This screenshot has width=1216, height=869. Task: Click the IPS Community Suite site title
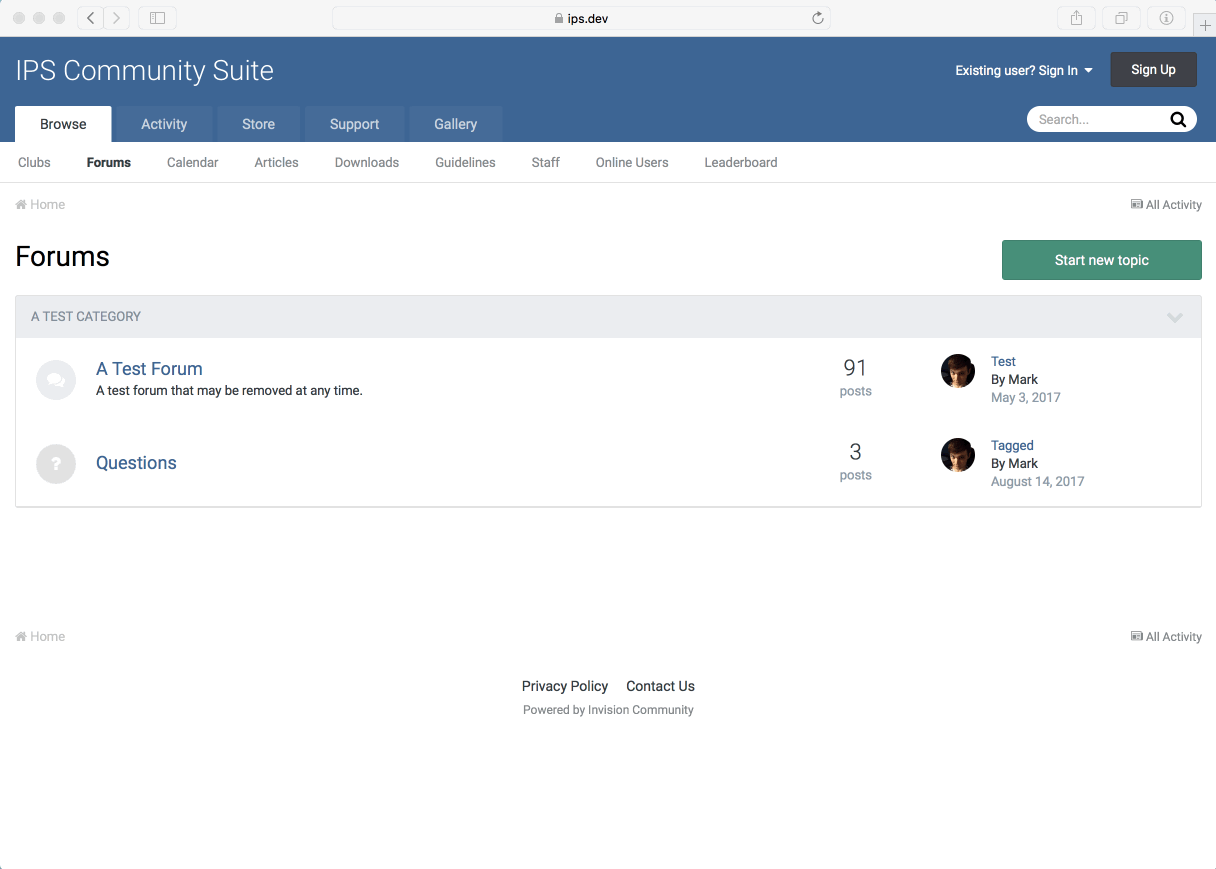pyautogui.click(x=145, y=71)
